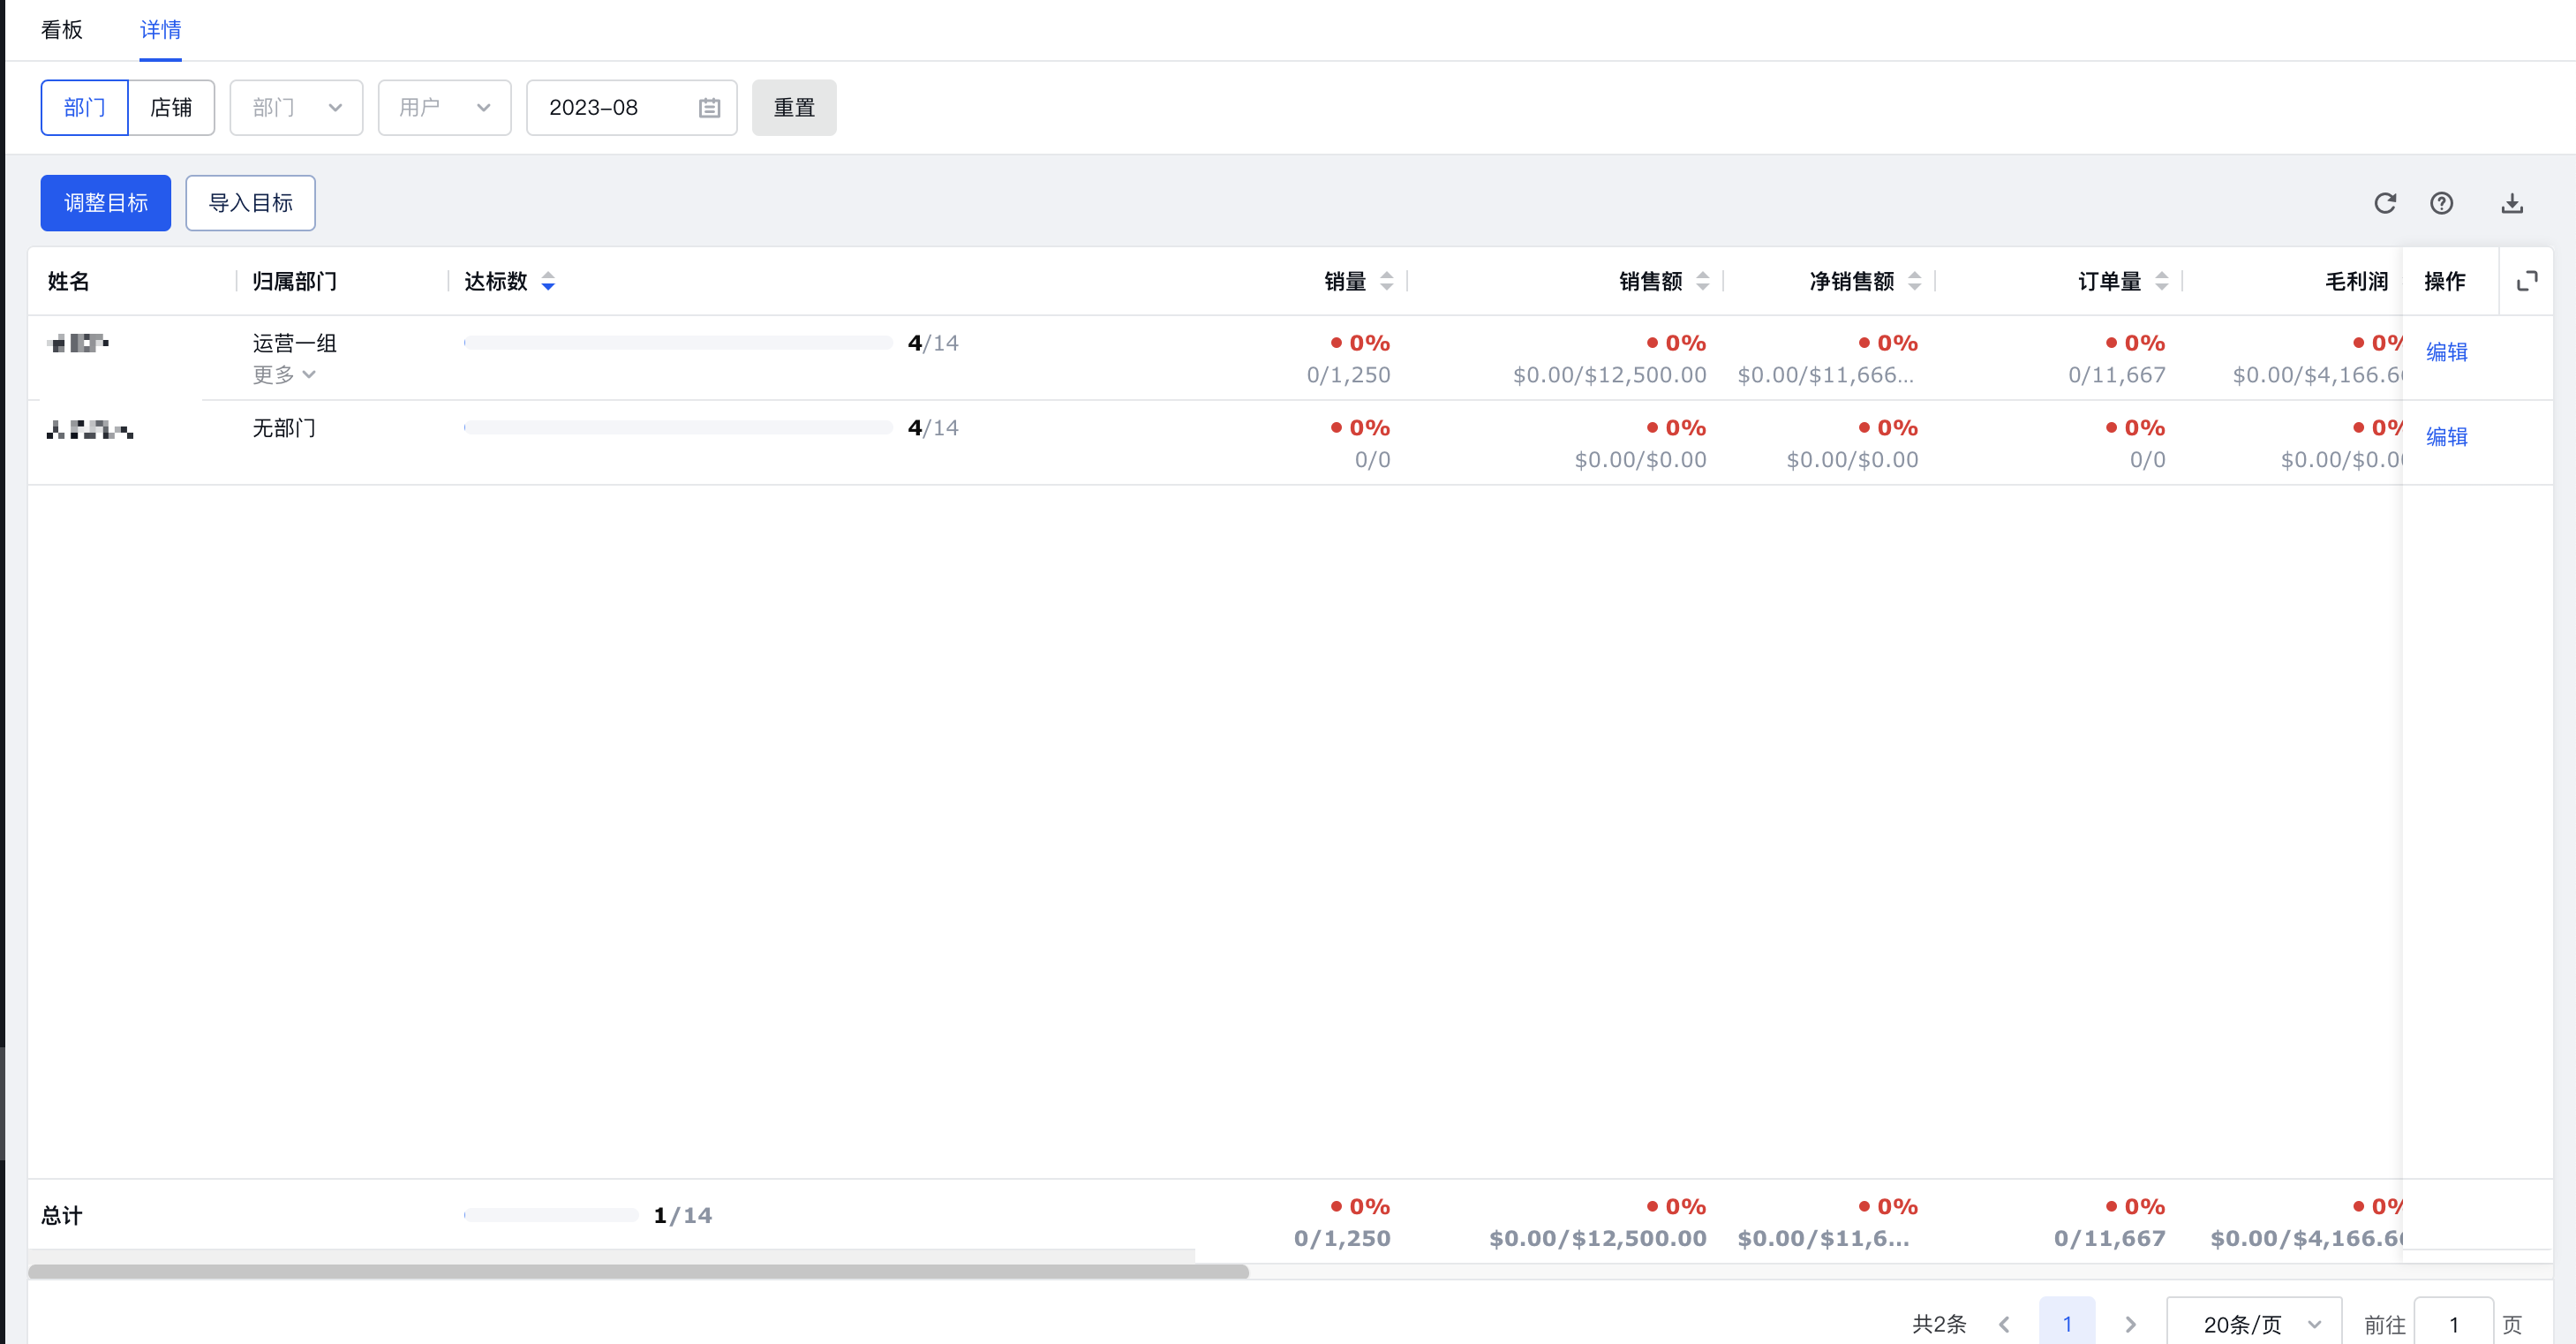Image resolution: width=2576 pixels, height=1344 pixels.
Task: Sort by 销售额 column arrows
Action: click(x=1702, y=282)
